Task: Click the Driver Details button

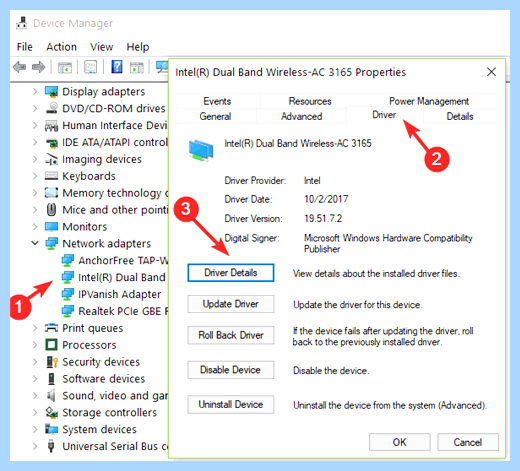Action: (231, 273)
